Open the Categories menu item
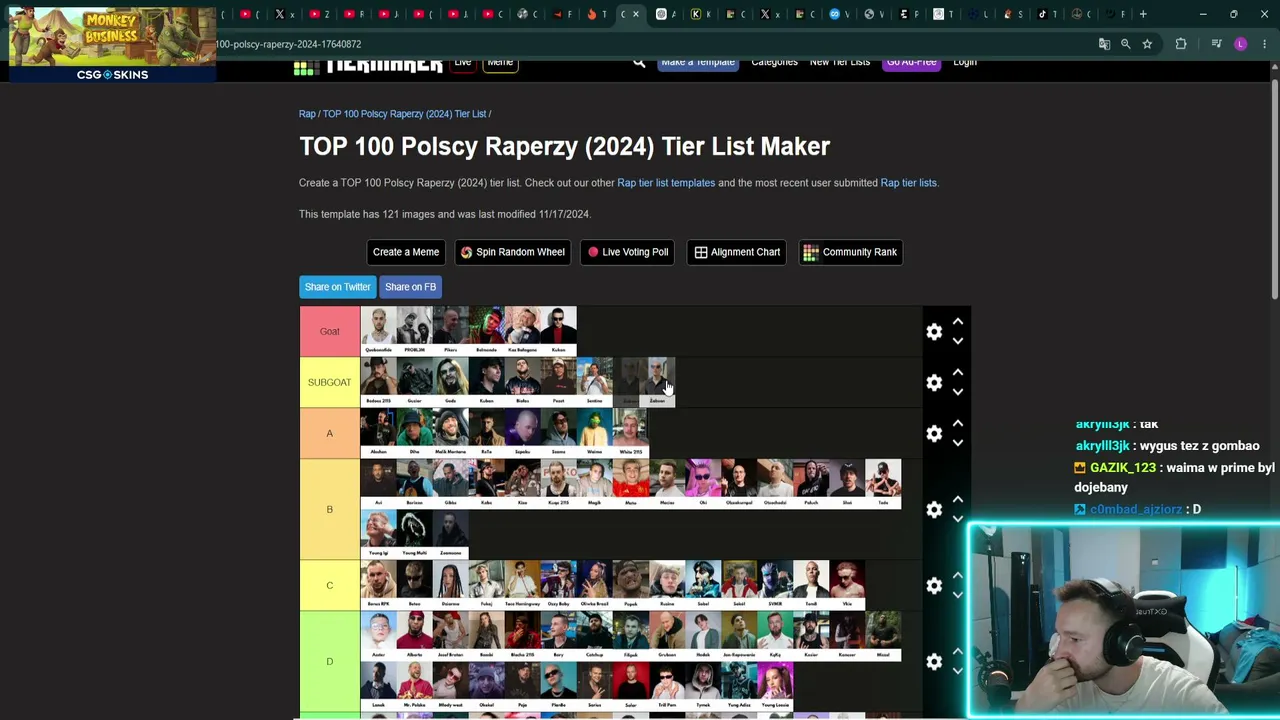The height and width of the screenshot is (720, 1280). tap(774, 63)
